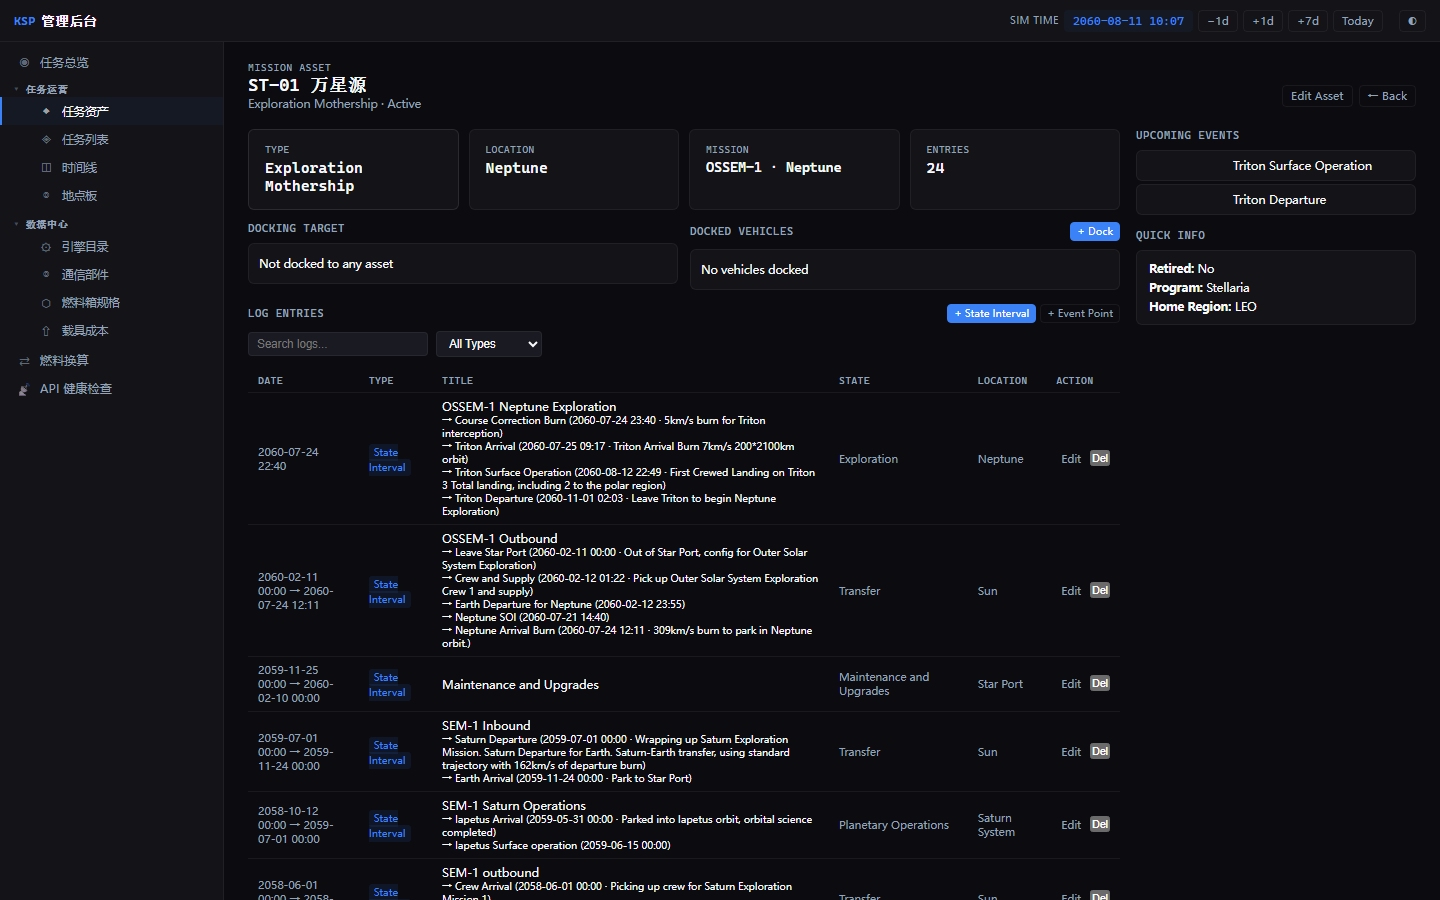Edit the OSSEM-1 Outbound log entry
1440x900 pixels.
(1071, 591)
